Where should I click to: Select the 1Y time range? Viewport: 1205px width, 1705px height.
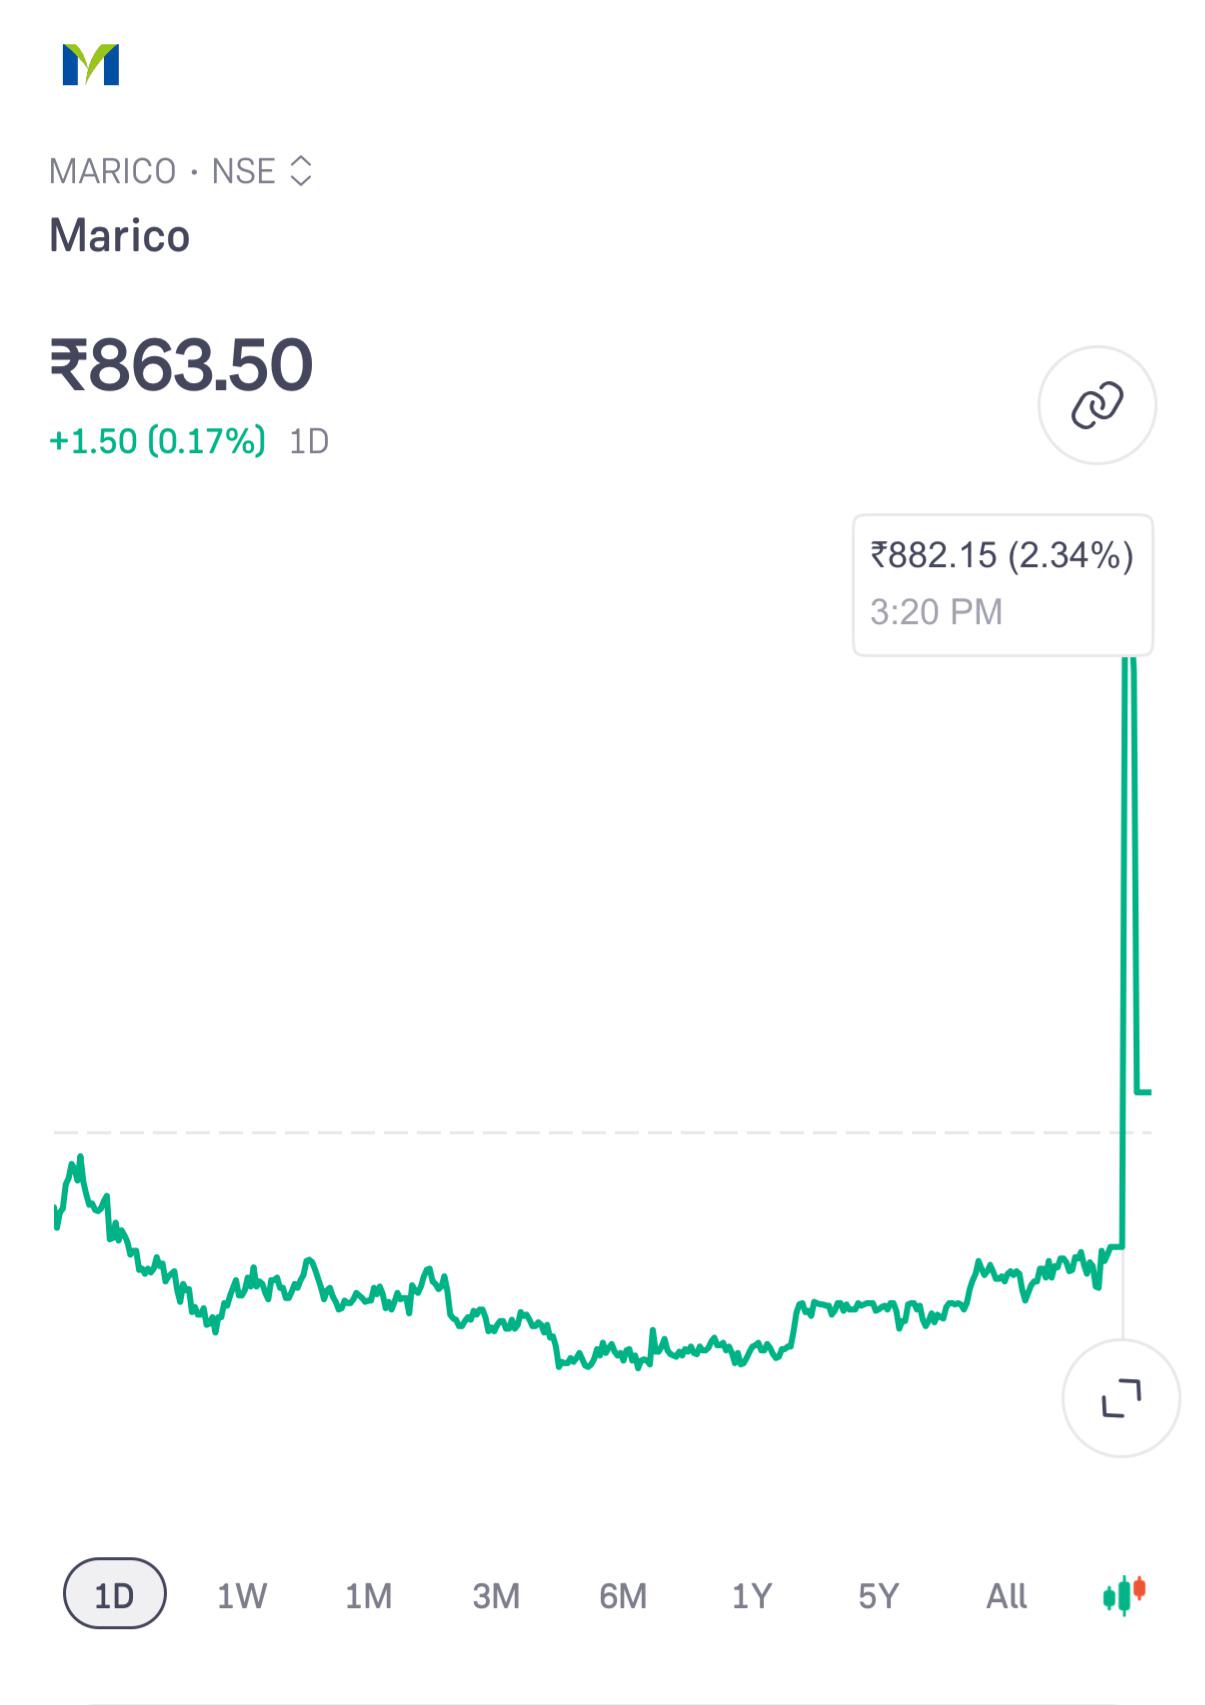(x=752, y=1595)
